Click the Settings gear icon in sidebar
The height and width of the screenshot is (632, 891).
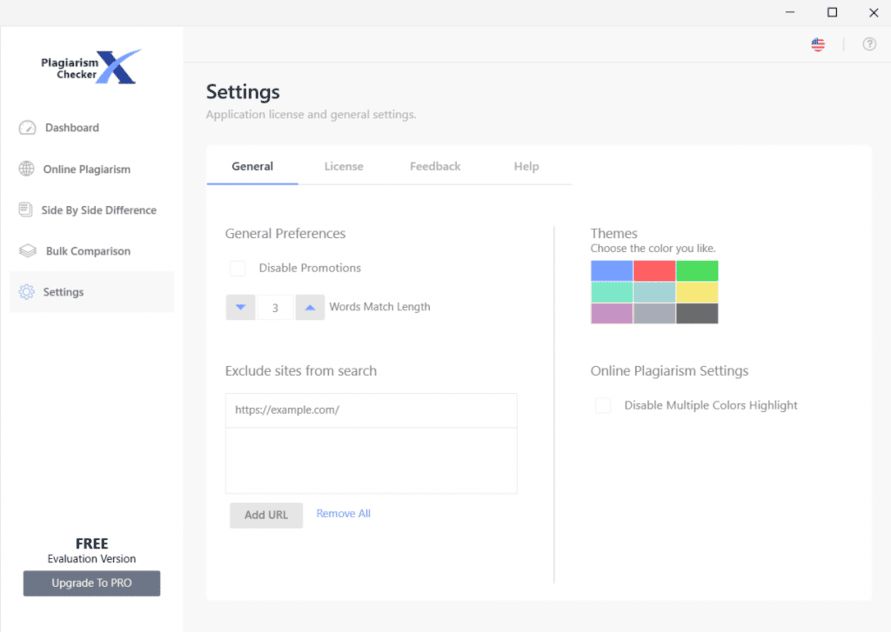coord(26,292)
